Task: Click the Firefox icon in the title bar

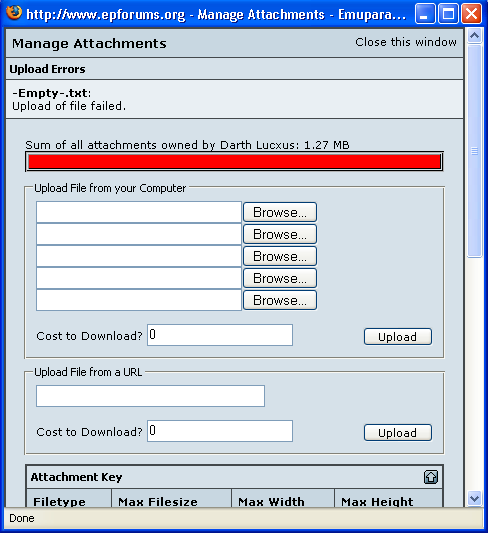Action: coord(14,13)
